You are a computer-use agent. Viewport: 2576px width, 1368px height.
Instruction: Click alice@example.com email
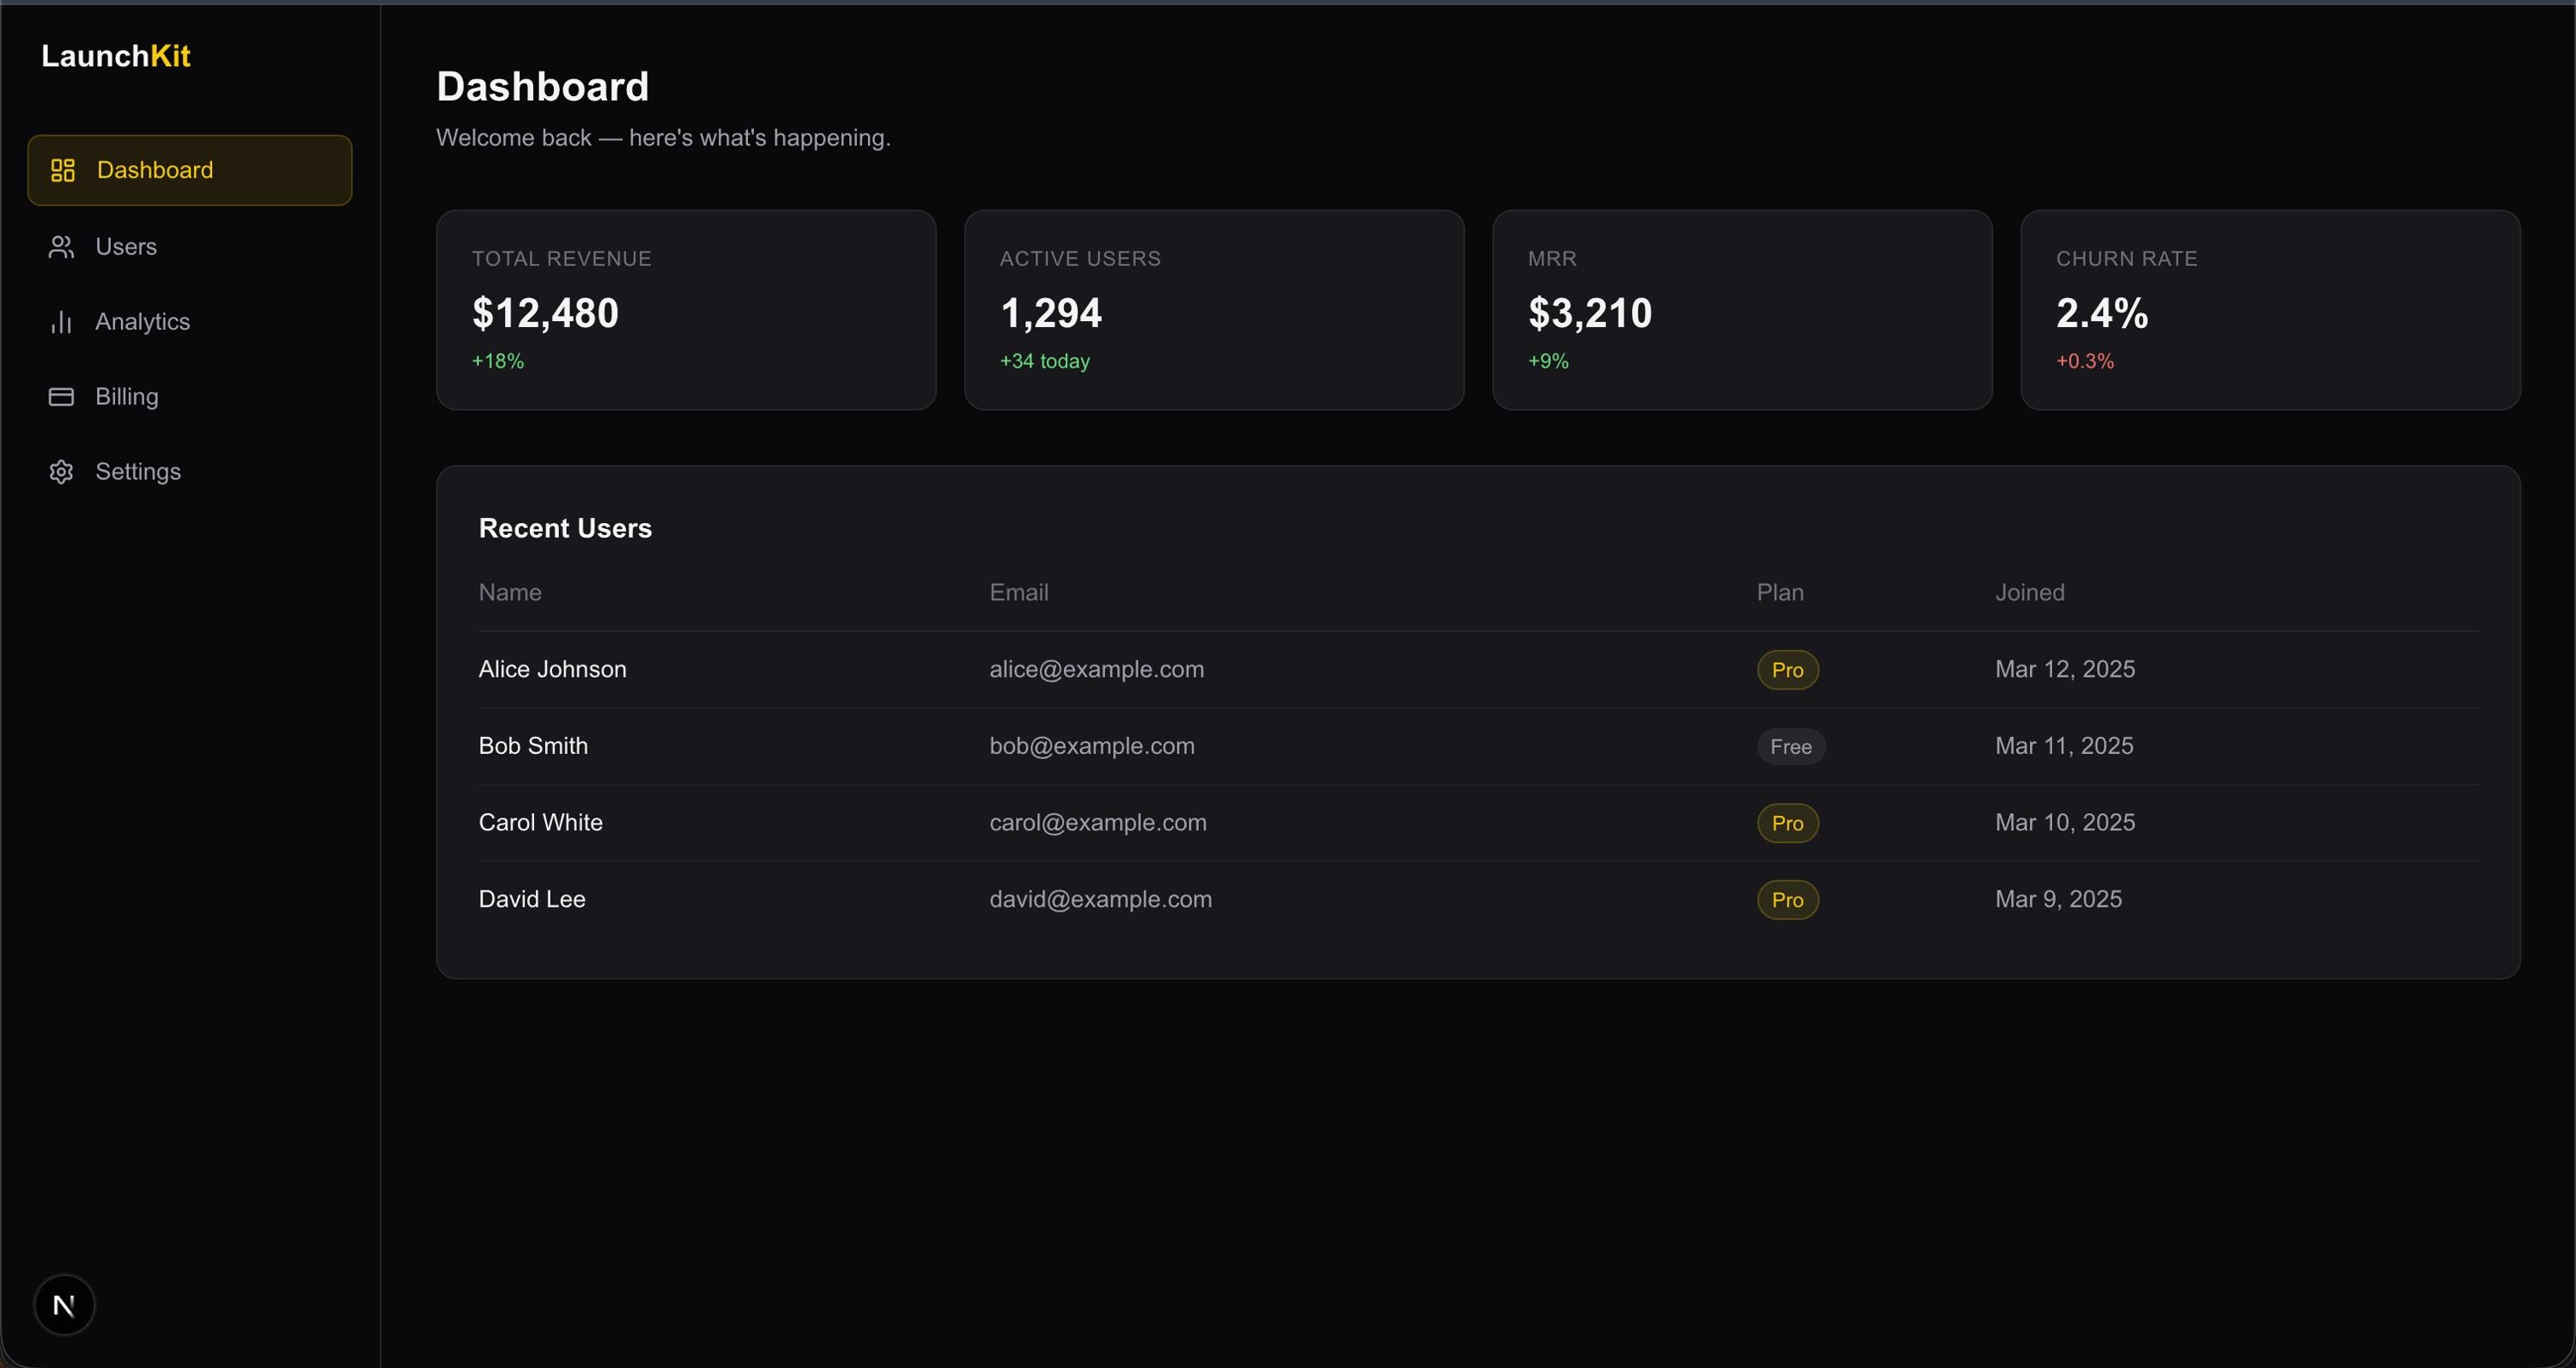(x=1097, y=670)
